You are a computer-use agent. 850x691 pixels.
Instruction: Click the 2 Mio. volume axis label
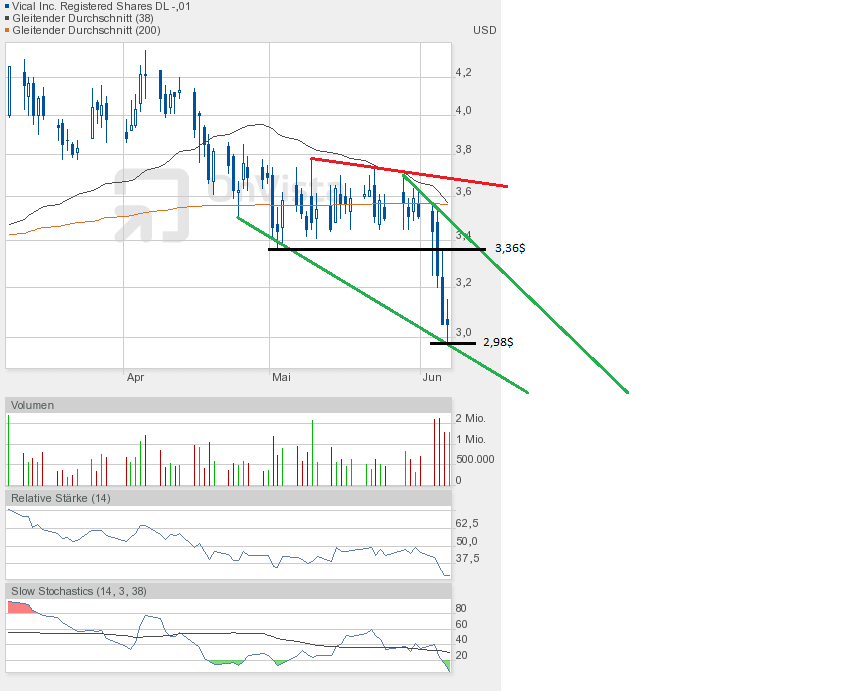click(470, 418)
